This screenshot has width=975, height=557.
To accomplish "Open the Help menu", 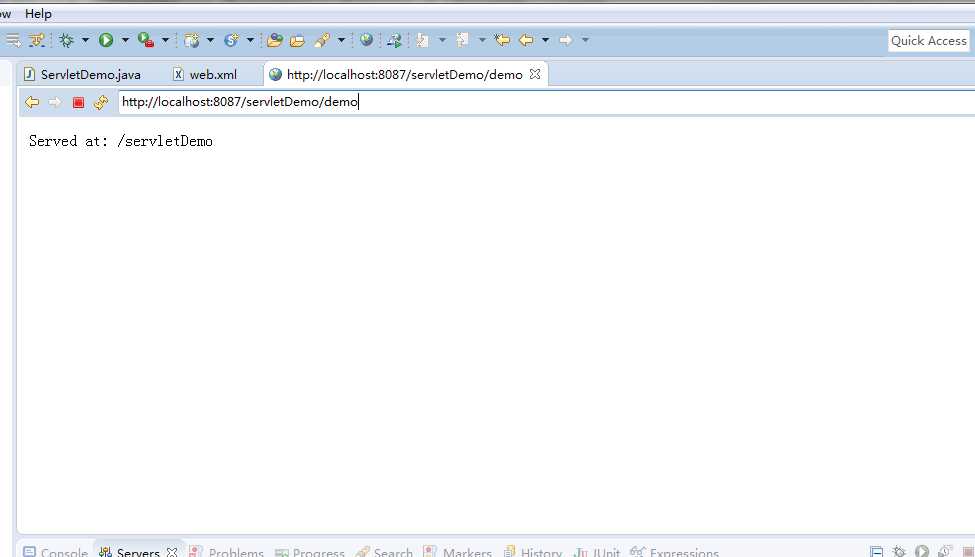I will tap(38, 14).
